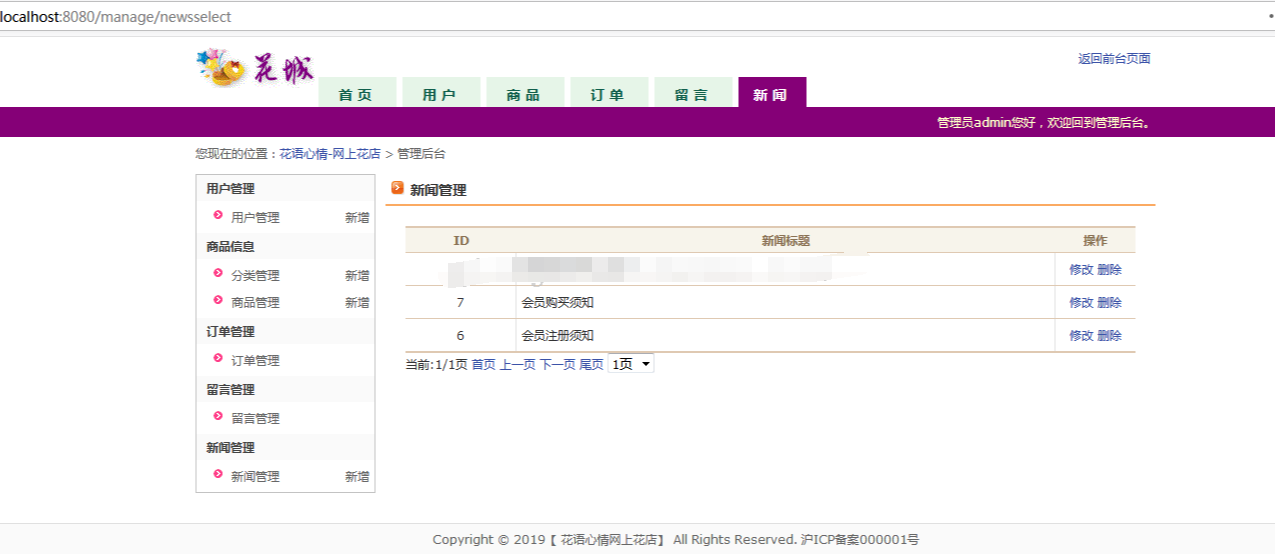
Task: Click the 新闻标题 column header
Action: coord(785,240)
